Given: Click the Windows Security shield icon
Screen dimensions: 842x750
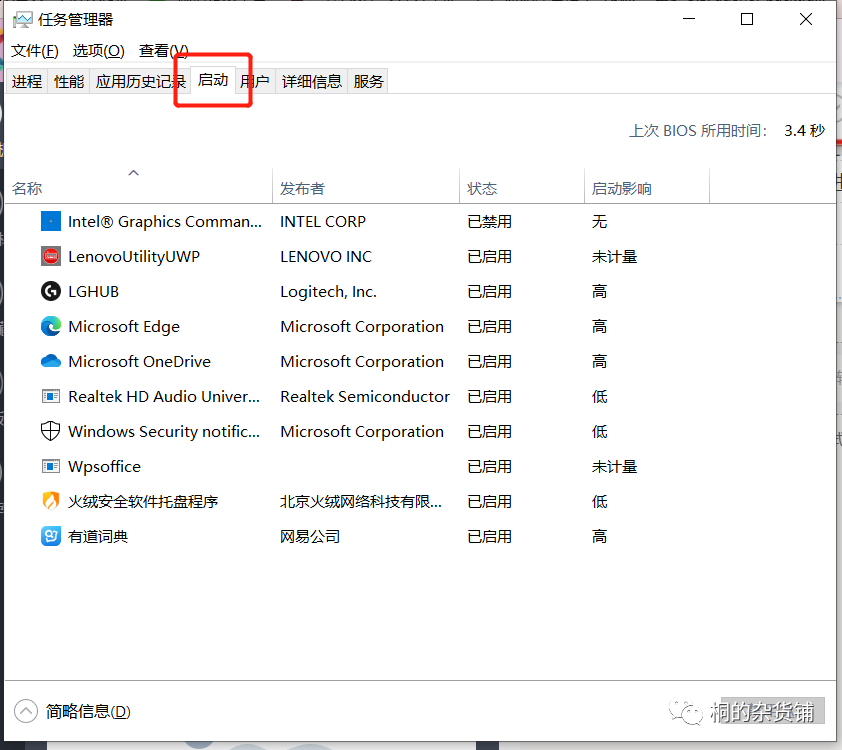Looking at the screenshot, I should pos(51,432).
